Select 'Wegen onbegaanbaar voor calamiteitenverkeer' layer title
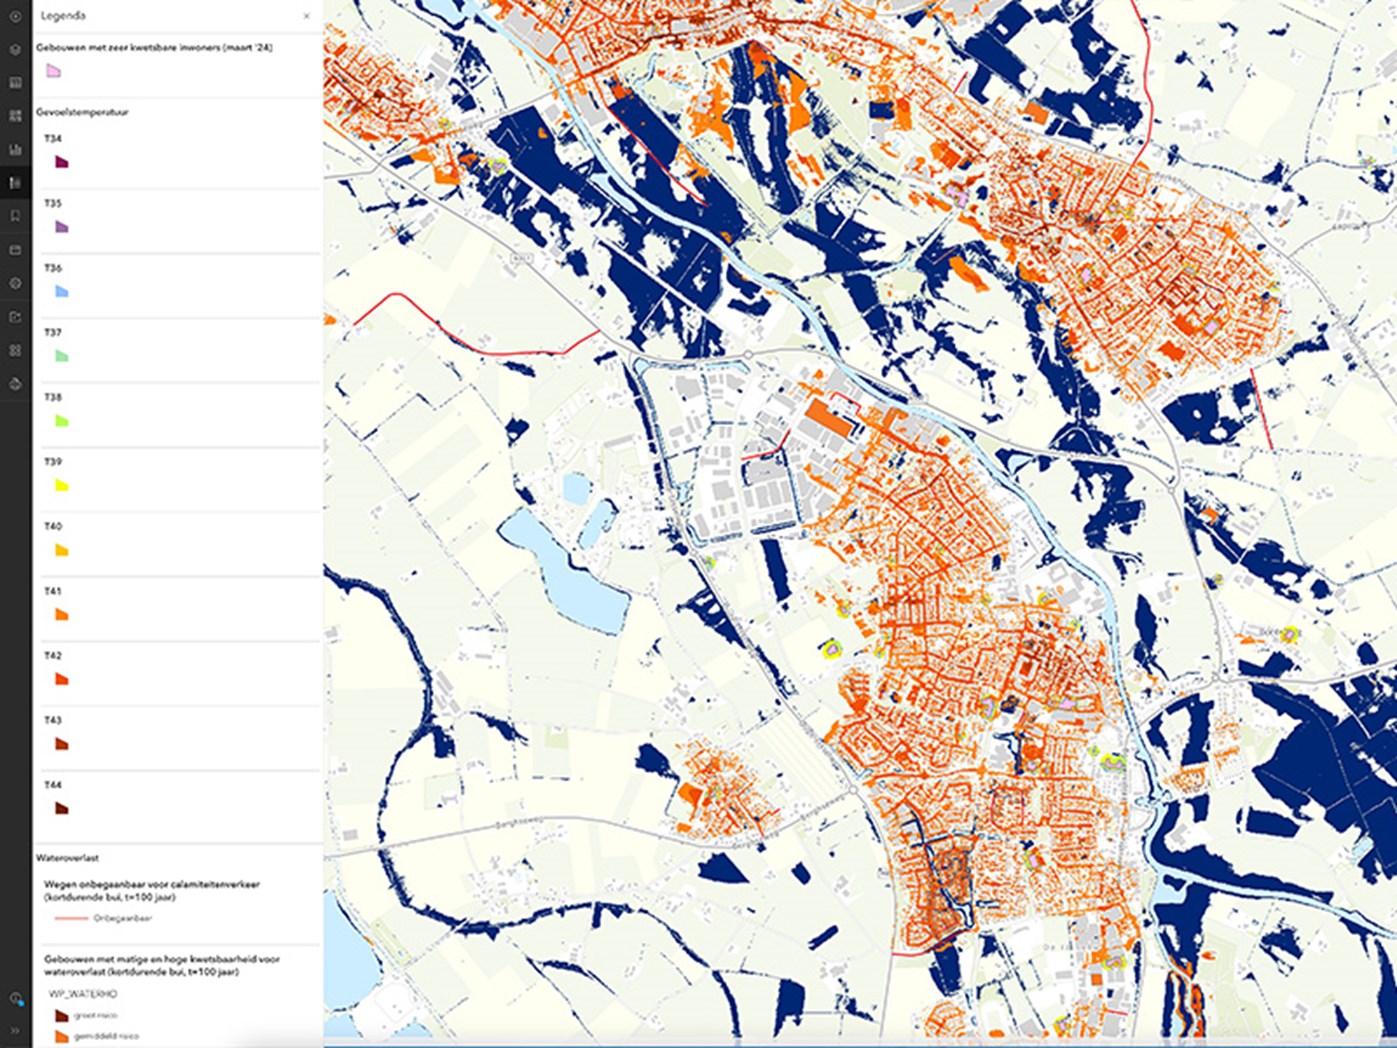The image size is (1397, 1048). point(152,891)
